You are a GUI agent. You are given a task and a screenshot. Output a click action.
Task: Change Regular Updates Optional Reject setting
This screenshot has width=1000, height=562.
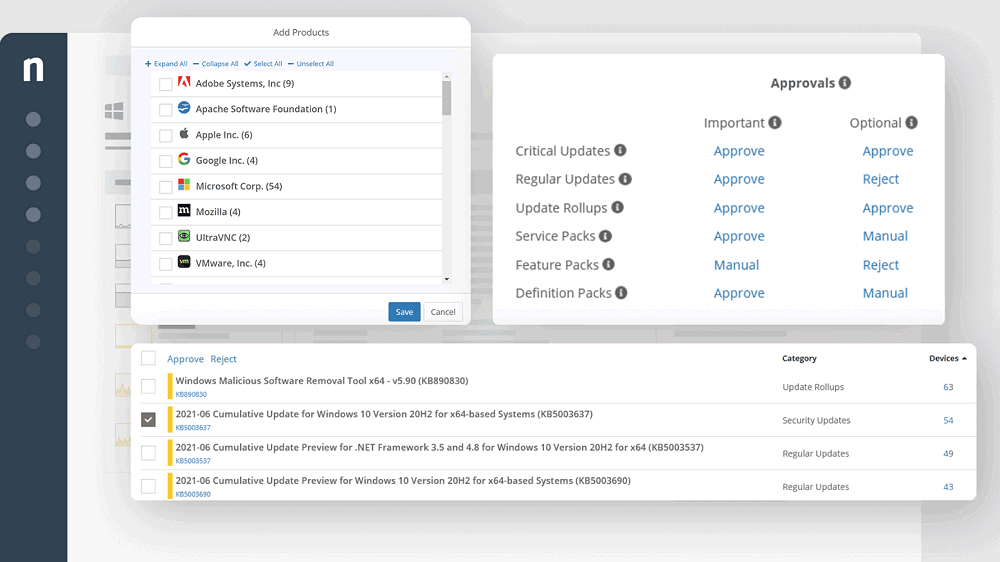881,179
